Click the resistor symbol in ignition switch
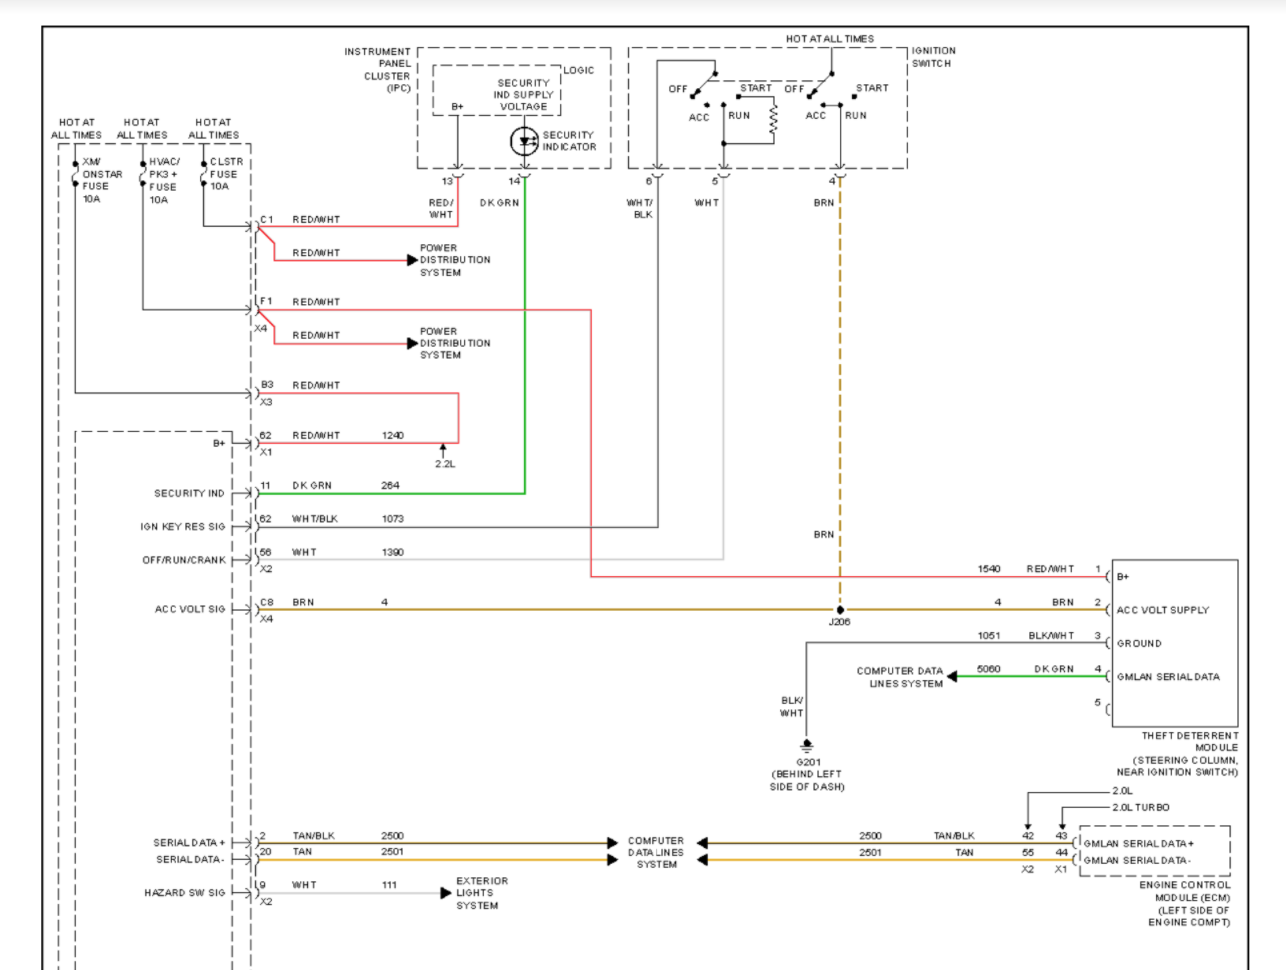This screenshot has width=1286, height=970. [x=773, y=119]
